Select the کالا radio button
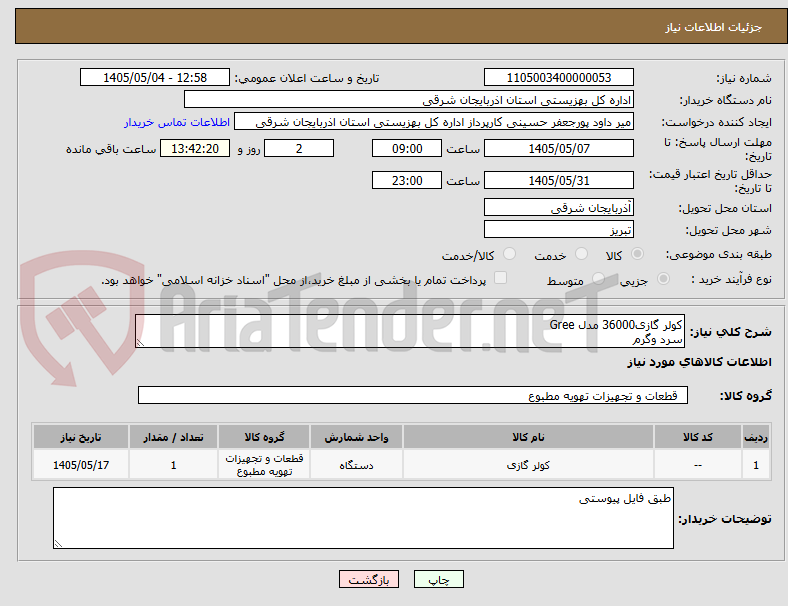 [637, 254]
